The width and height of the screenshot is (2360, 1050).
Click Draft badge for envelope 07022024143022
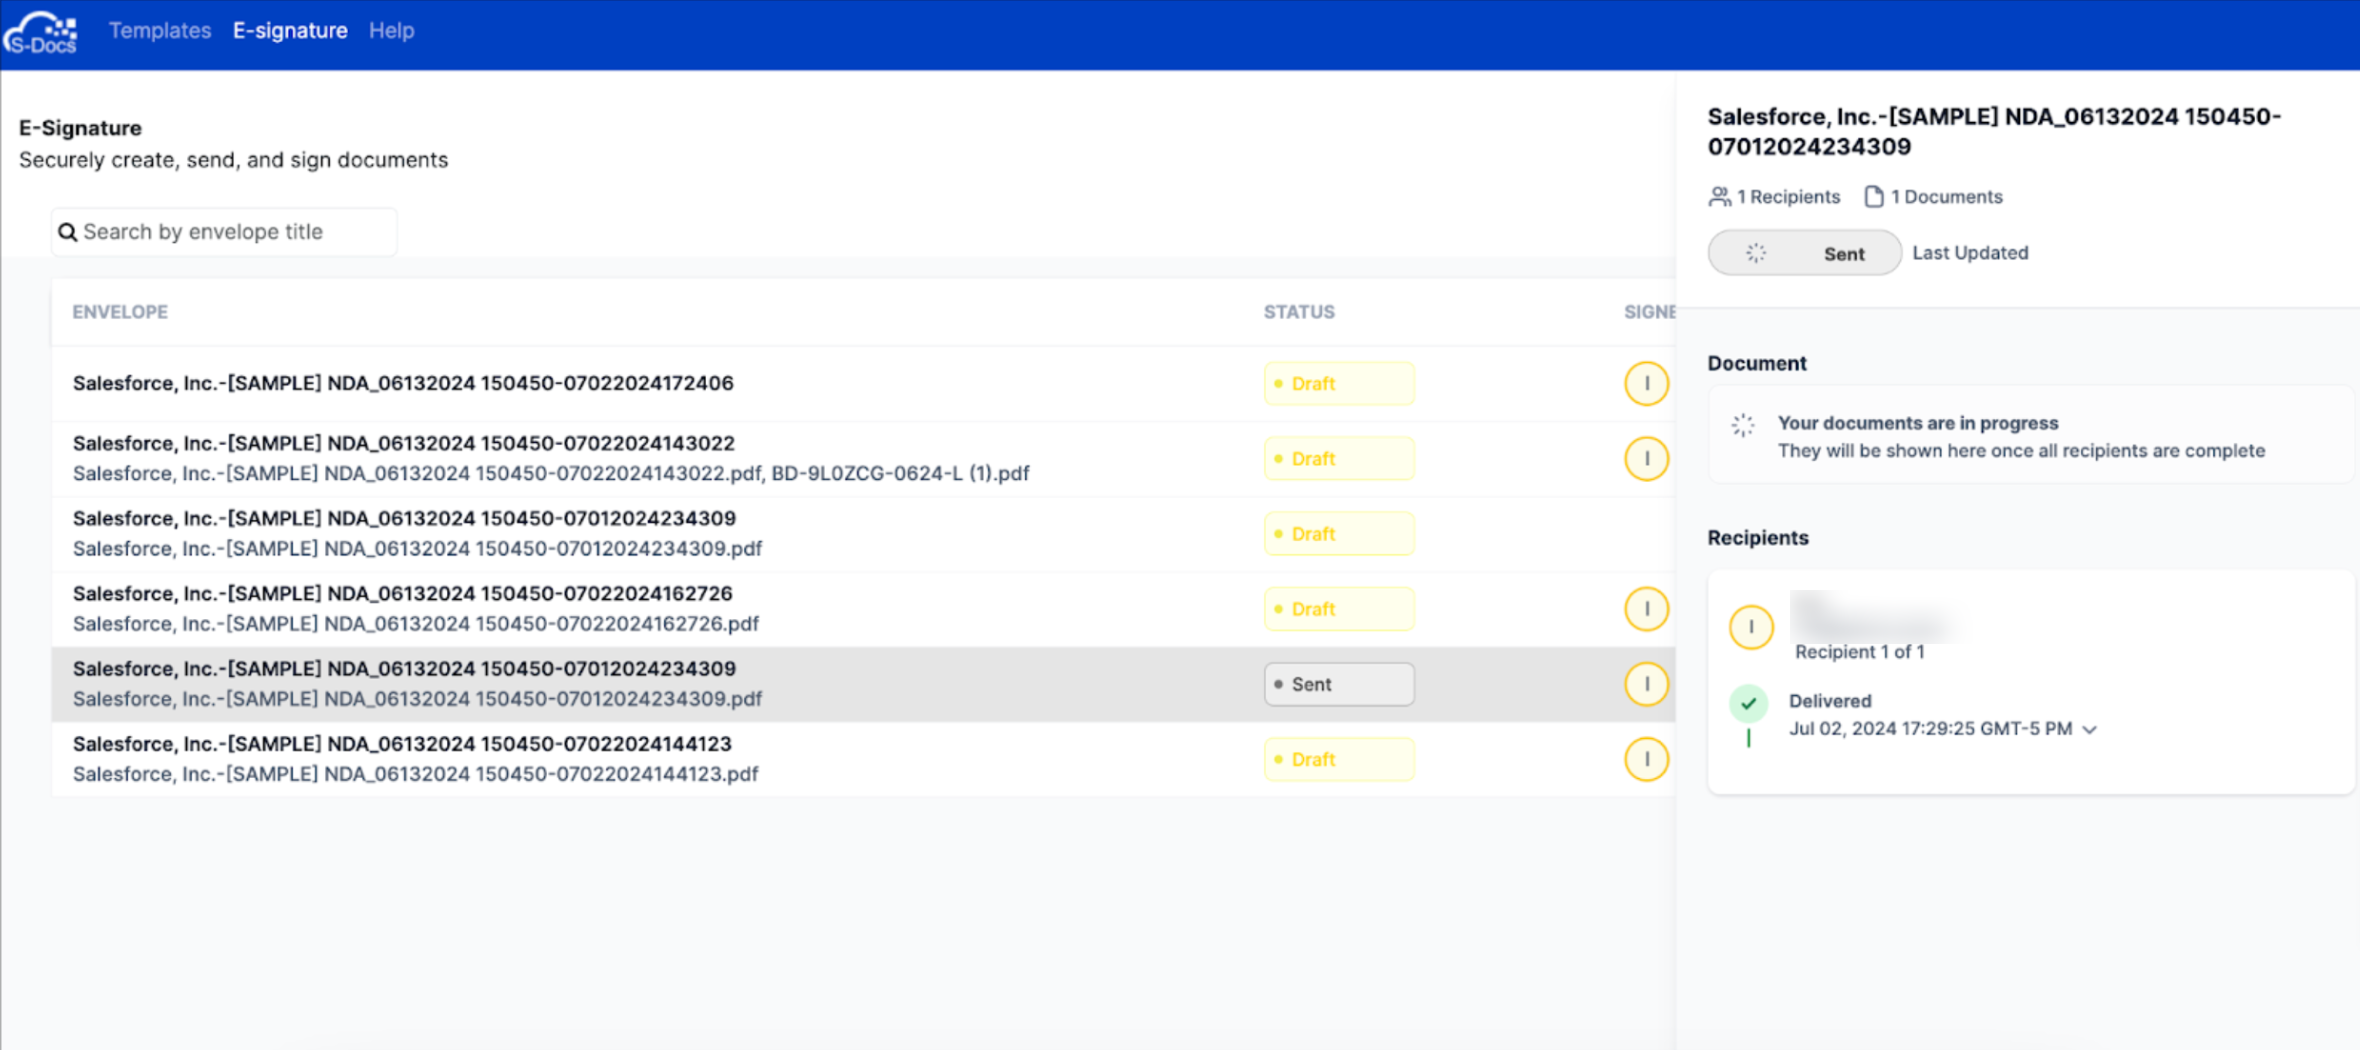[1339, 459]
